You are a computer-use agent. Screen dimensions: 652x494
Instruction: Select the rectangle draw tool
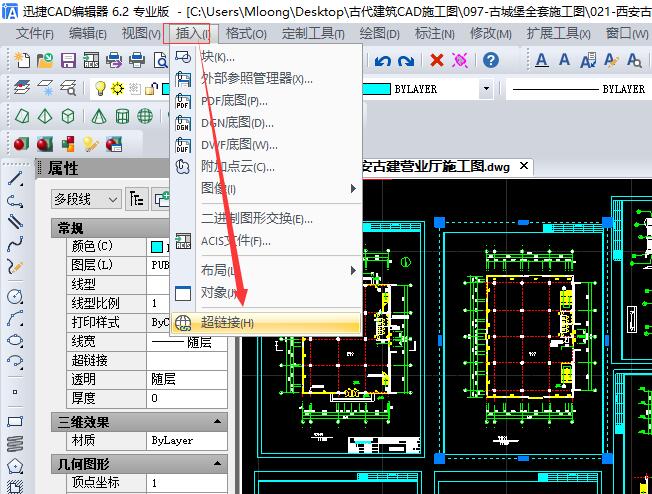tap(15, 422)
